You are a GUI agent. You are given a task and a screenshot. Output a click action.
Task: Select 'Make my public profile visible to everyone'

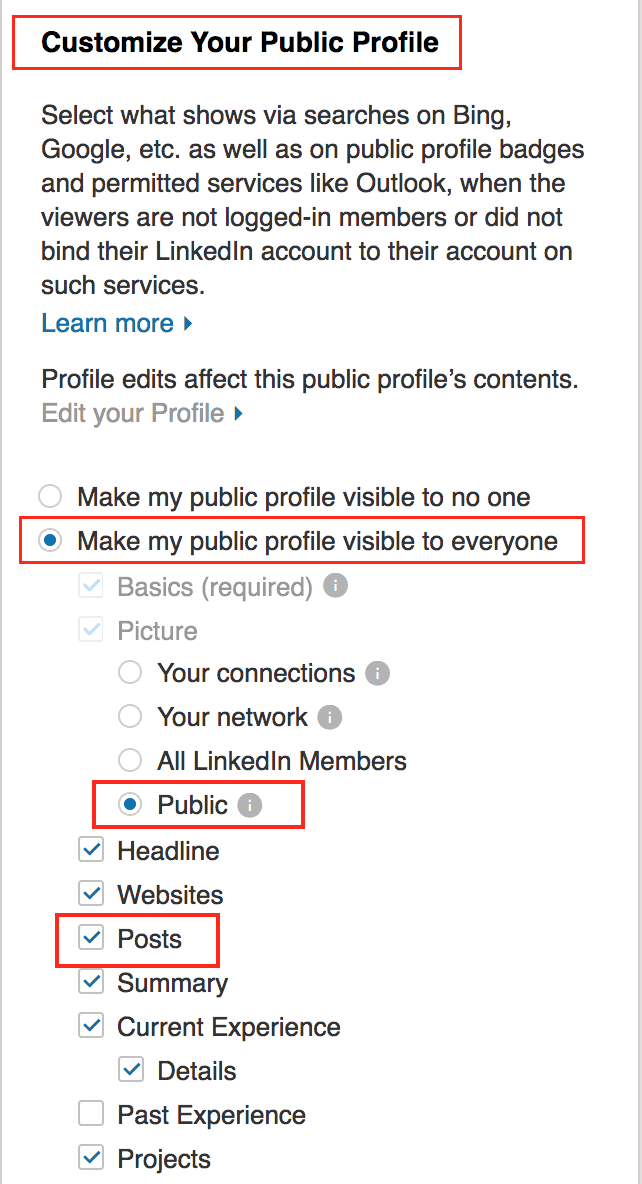[x=50, y=541]
